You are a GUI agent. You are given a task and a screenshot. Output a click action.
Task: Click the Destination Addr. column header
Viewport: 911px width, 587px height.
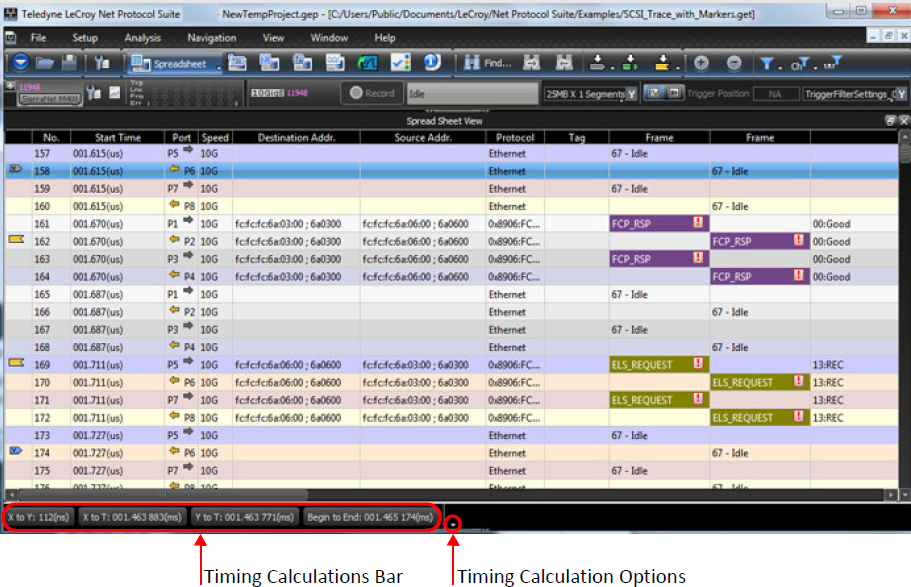(x=296, y=138)
